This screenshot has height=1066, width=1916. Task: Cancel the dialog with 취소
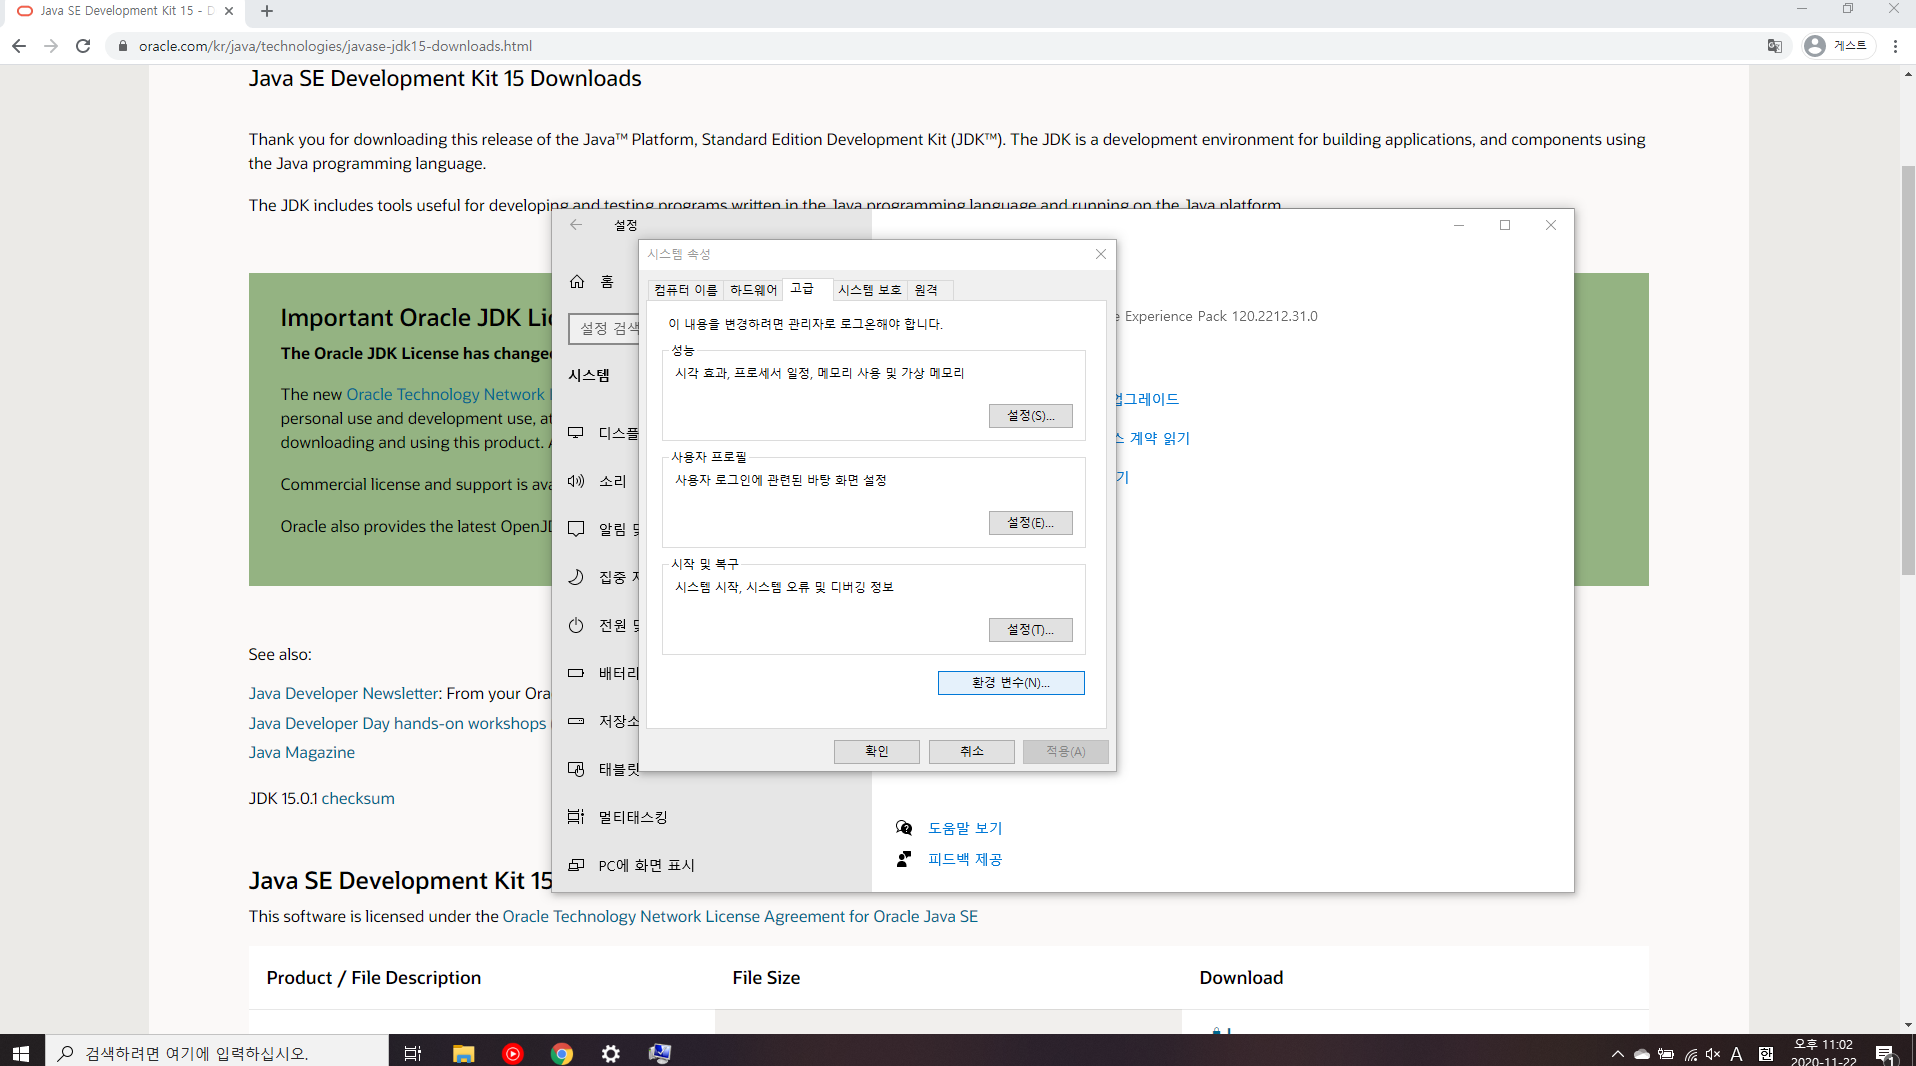[x=972, y=752]
